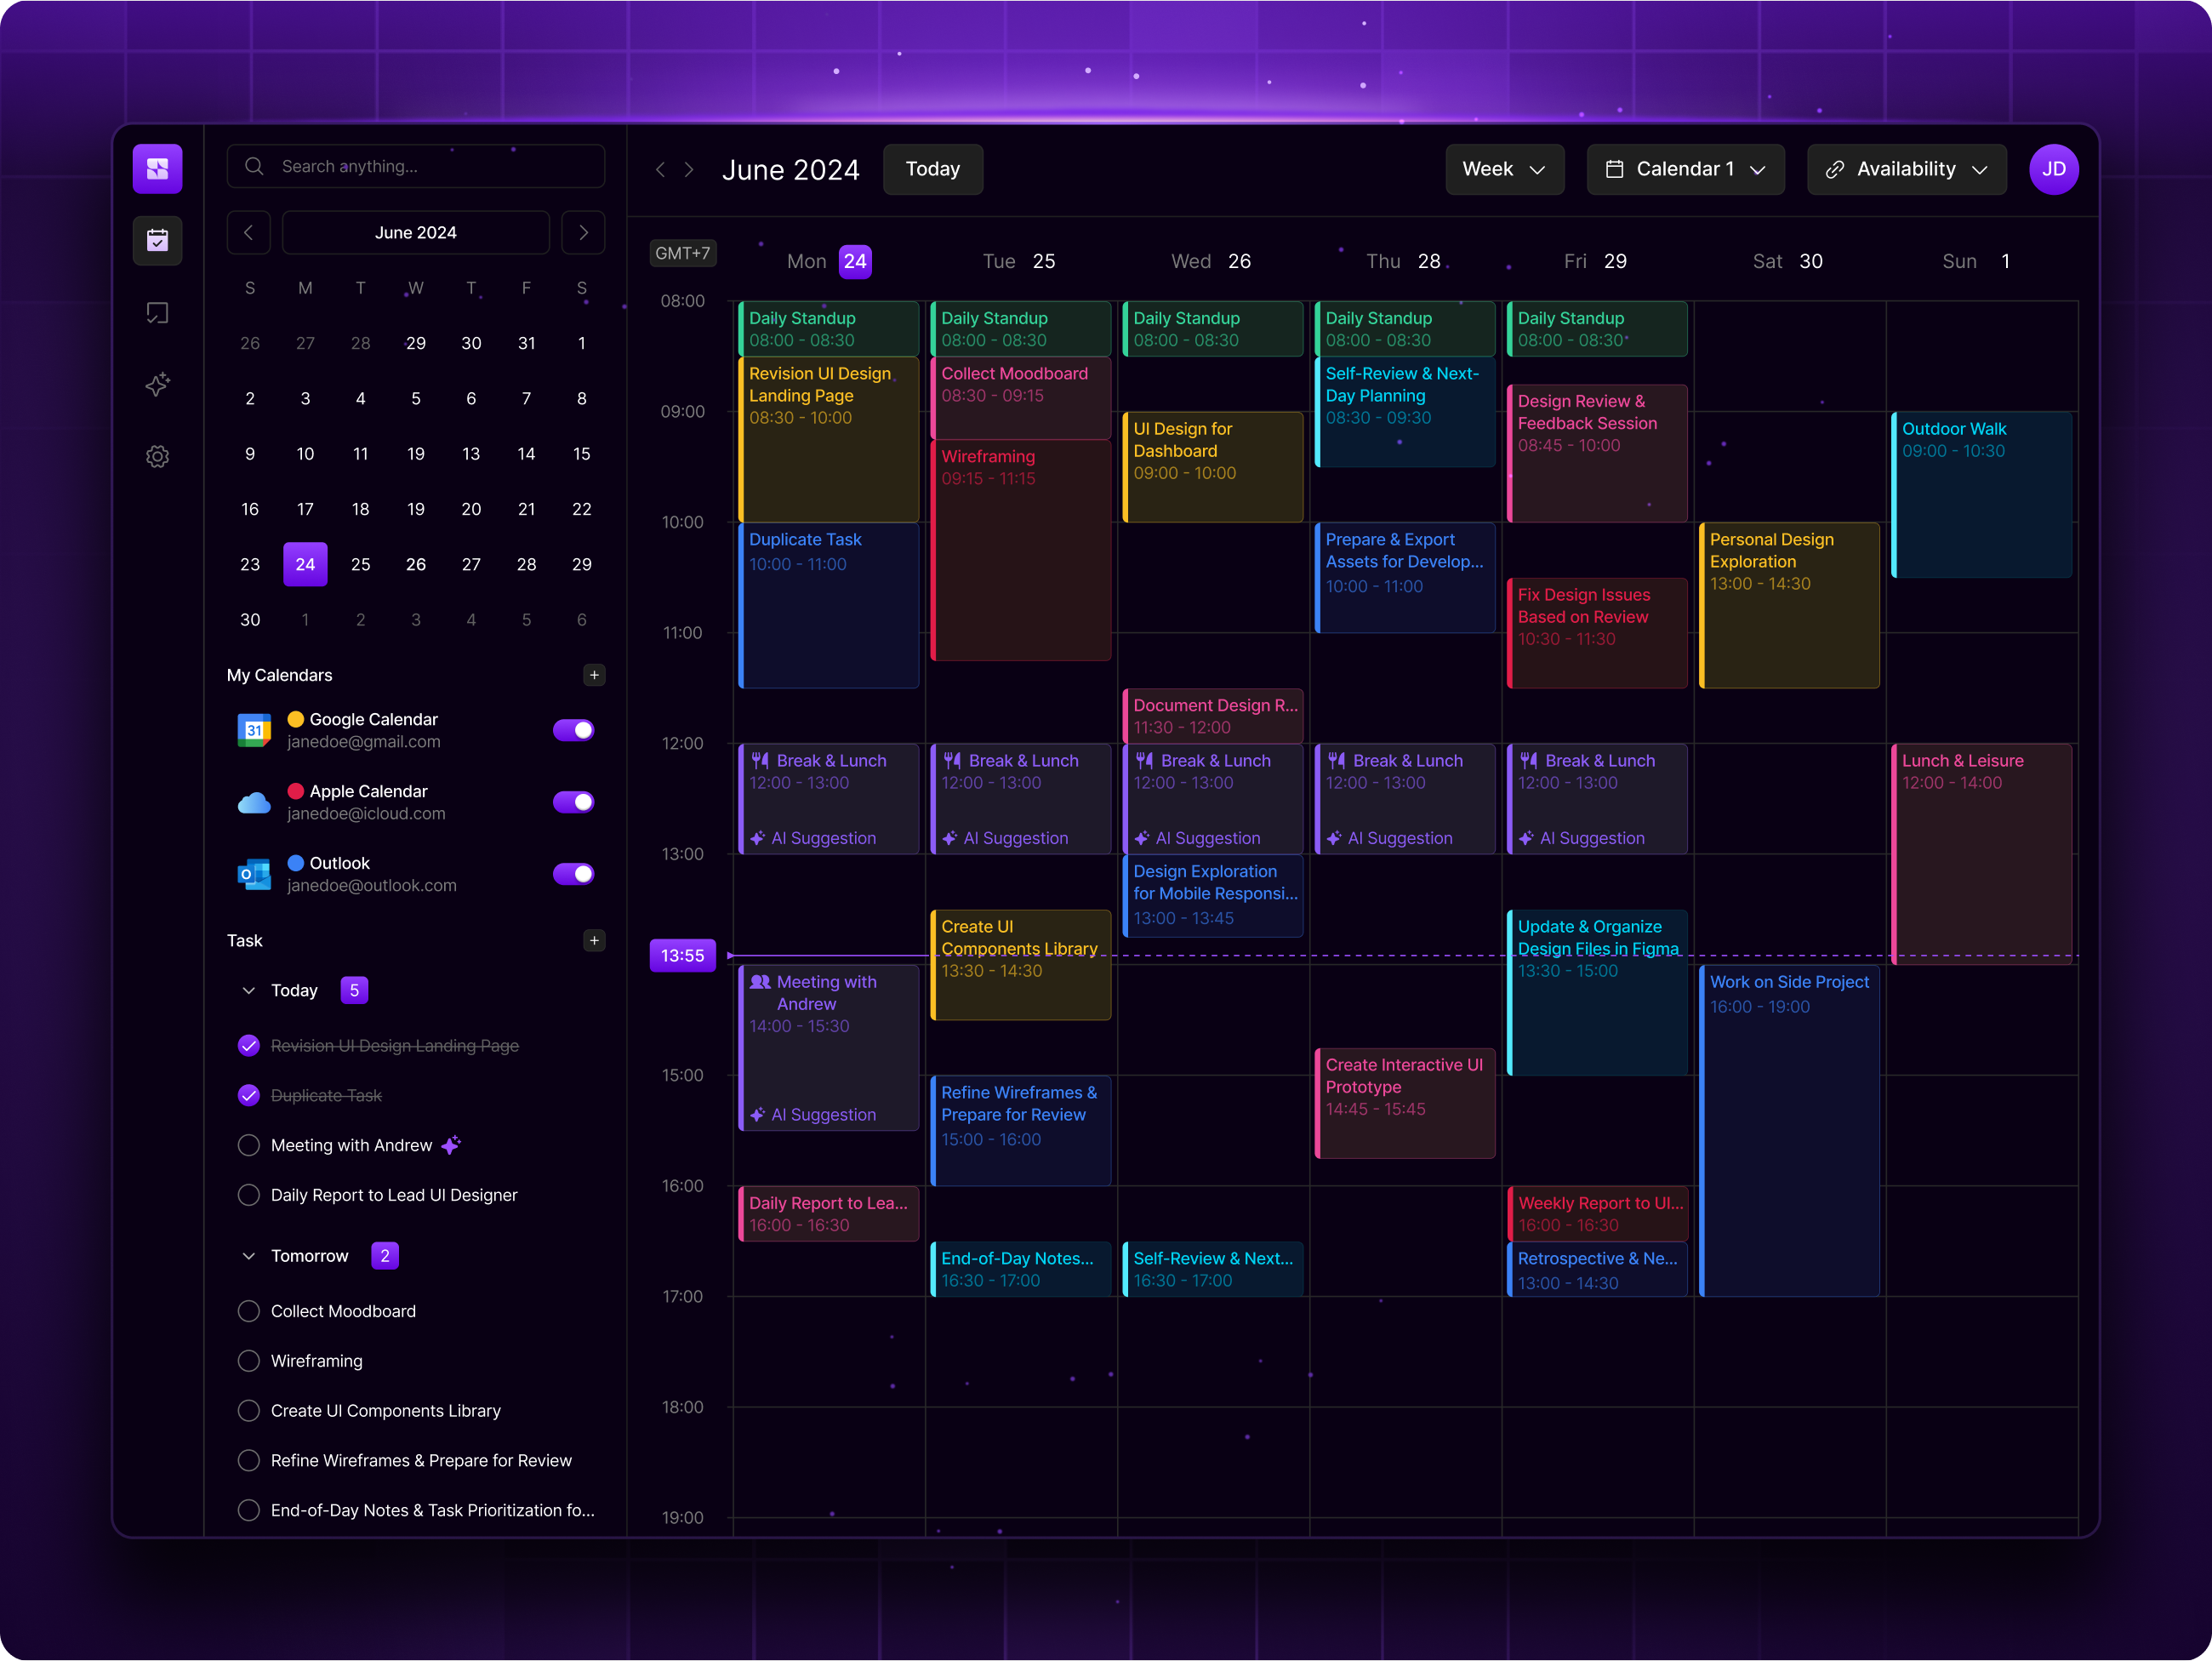The height and width of the screenshot is (1661, 2212).
Task: Click the JD profile avatar
Action: (2054, 169)
